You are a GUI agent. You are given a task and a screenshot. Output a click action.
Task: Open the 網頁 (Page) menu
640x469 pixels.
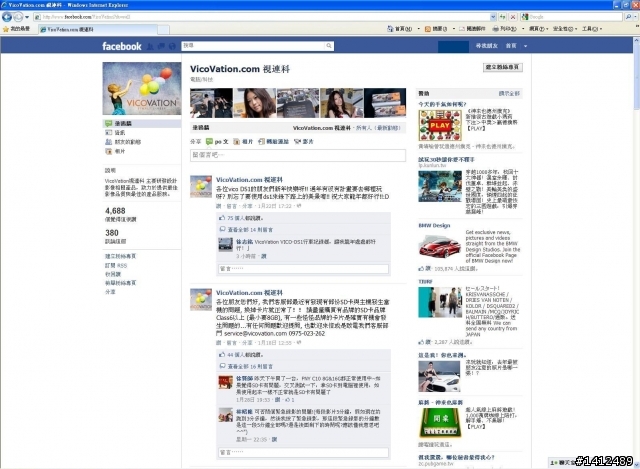[538, 29]
